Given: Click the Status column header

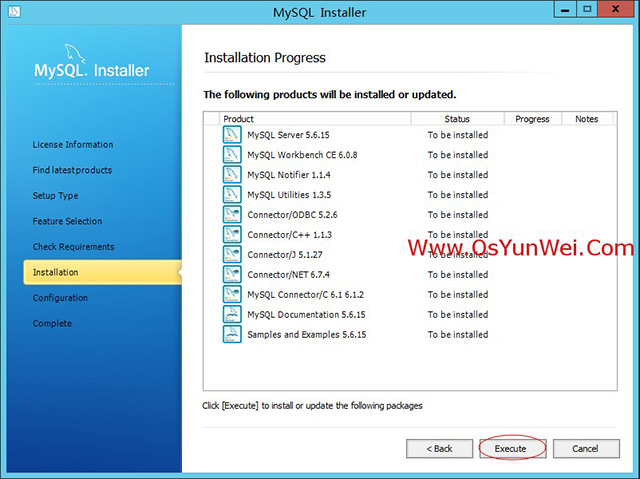Looking at the screenshot, I should click(x=458, y=119).
